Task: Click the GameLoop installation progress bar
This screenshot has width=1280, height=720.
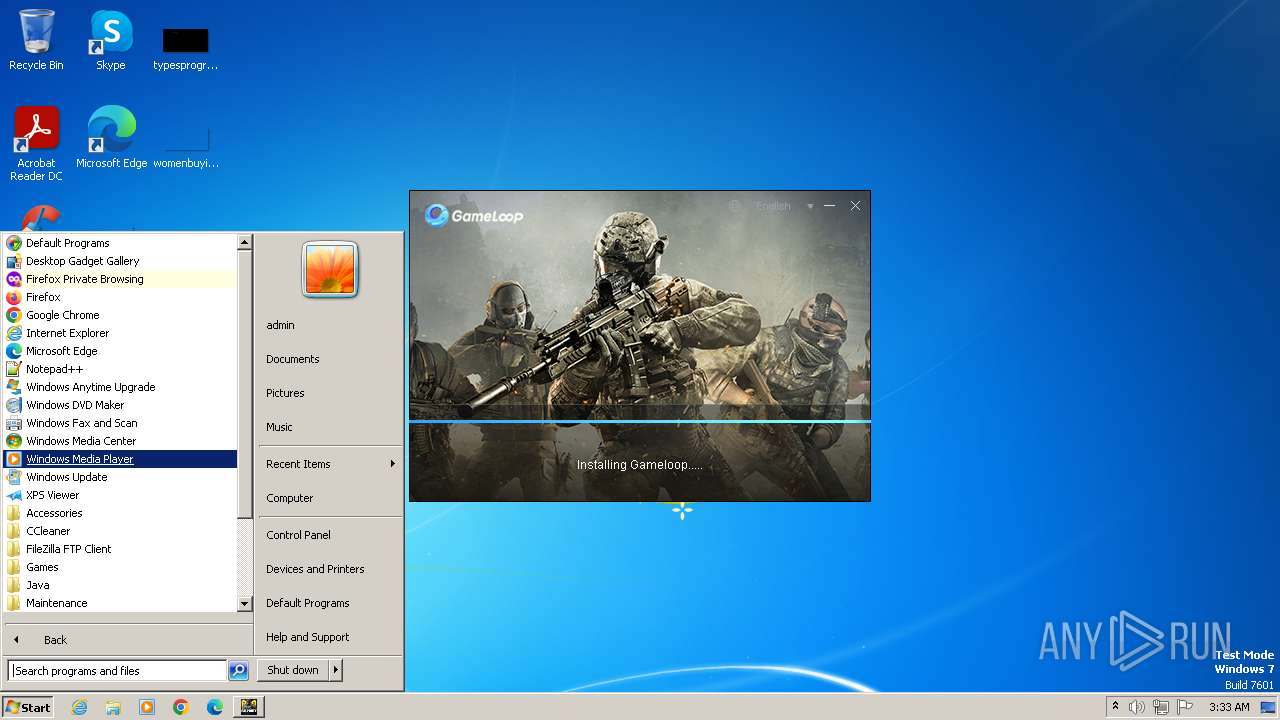Action: (x=640, y=422)
